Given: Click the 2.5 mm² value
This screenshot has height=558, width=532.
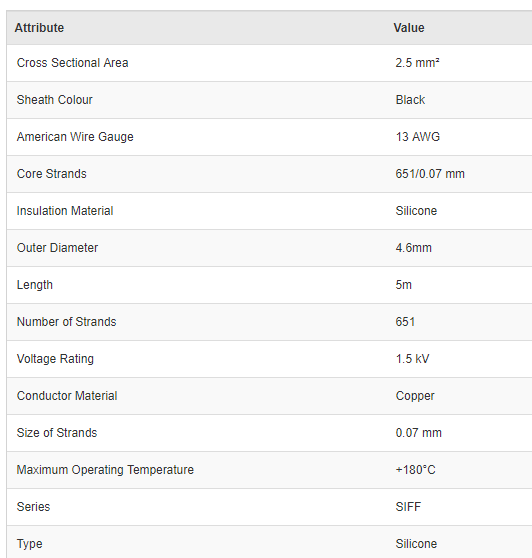Looking at the screenshot, I should coord(417,63).
